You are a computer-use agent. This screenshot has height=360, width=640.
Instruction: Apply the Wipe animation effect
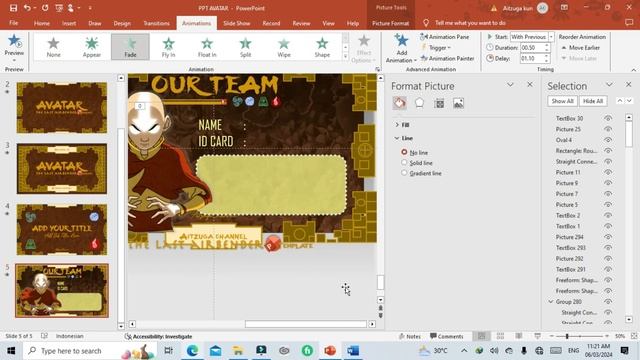point(284,47)
